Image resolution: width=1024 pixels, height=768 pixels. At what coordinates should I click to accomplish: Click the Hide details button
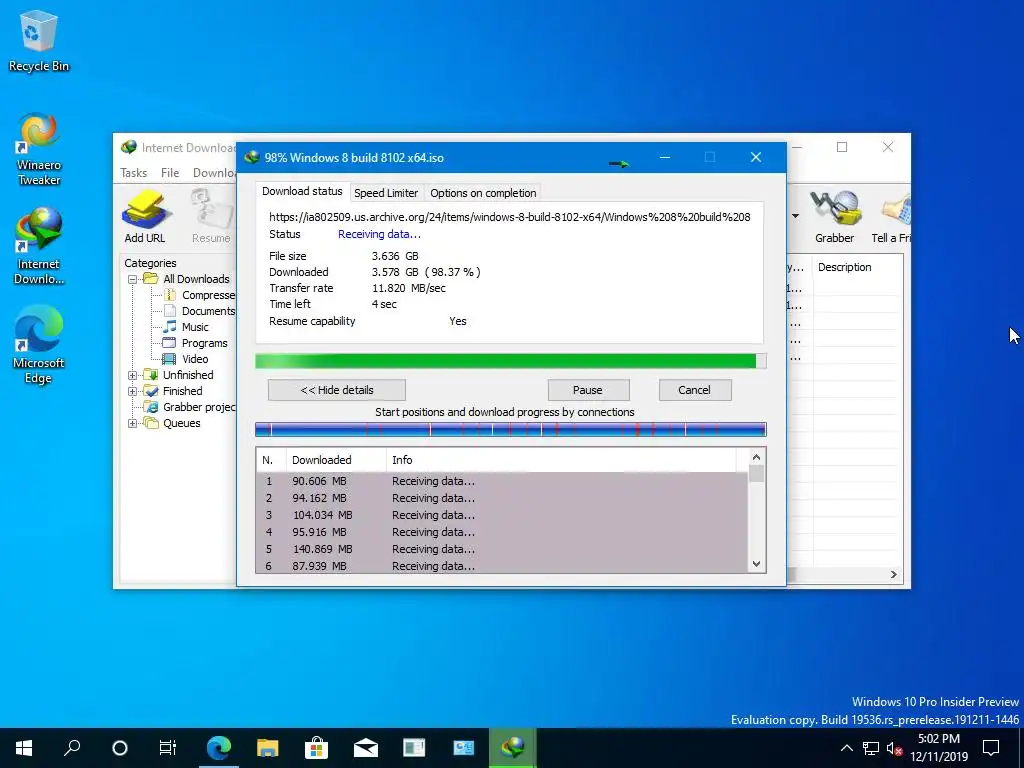click(336, 390)
